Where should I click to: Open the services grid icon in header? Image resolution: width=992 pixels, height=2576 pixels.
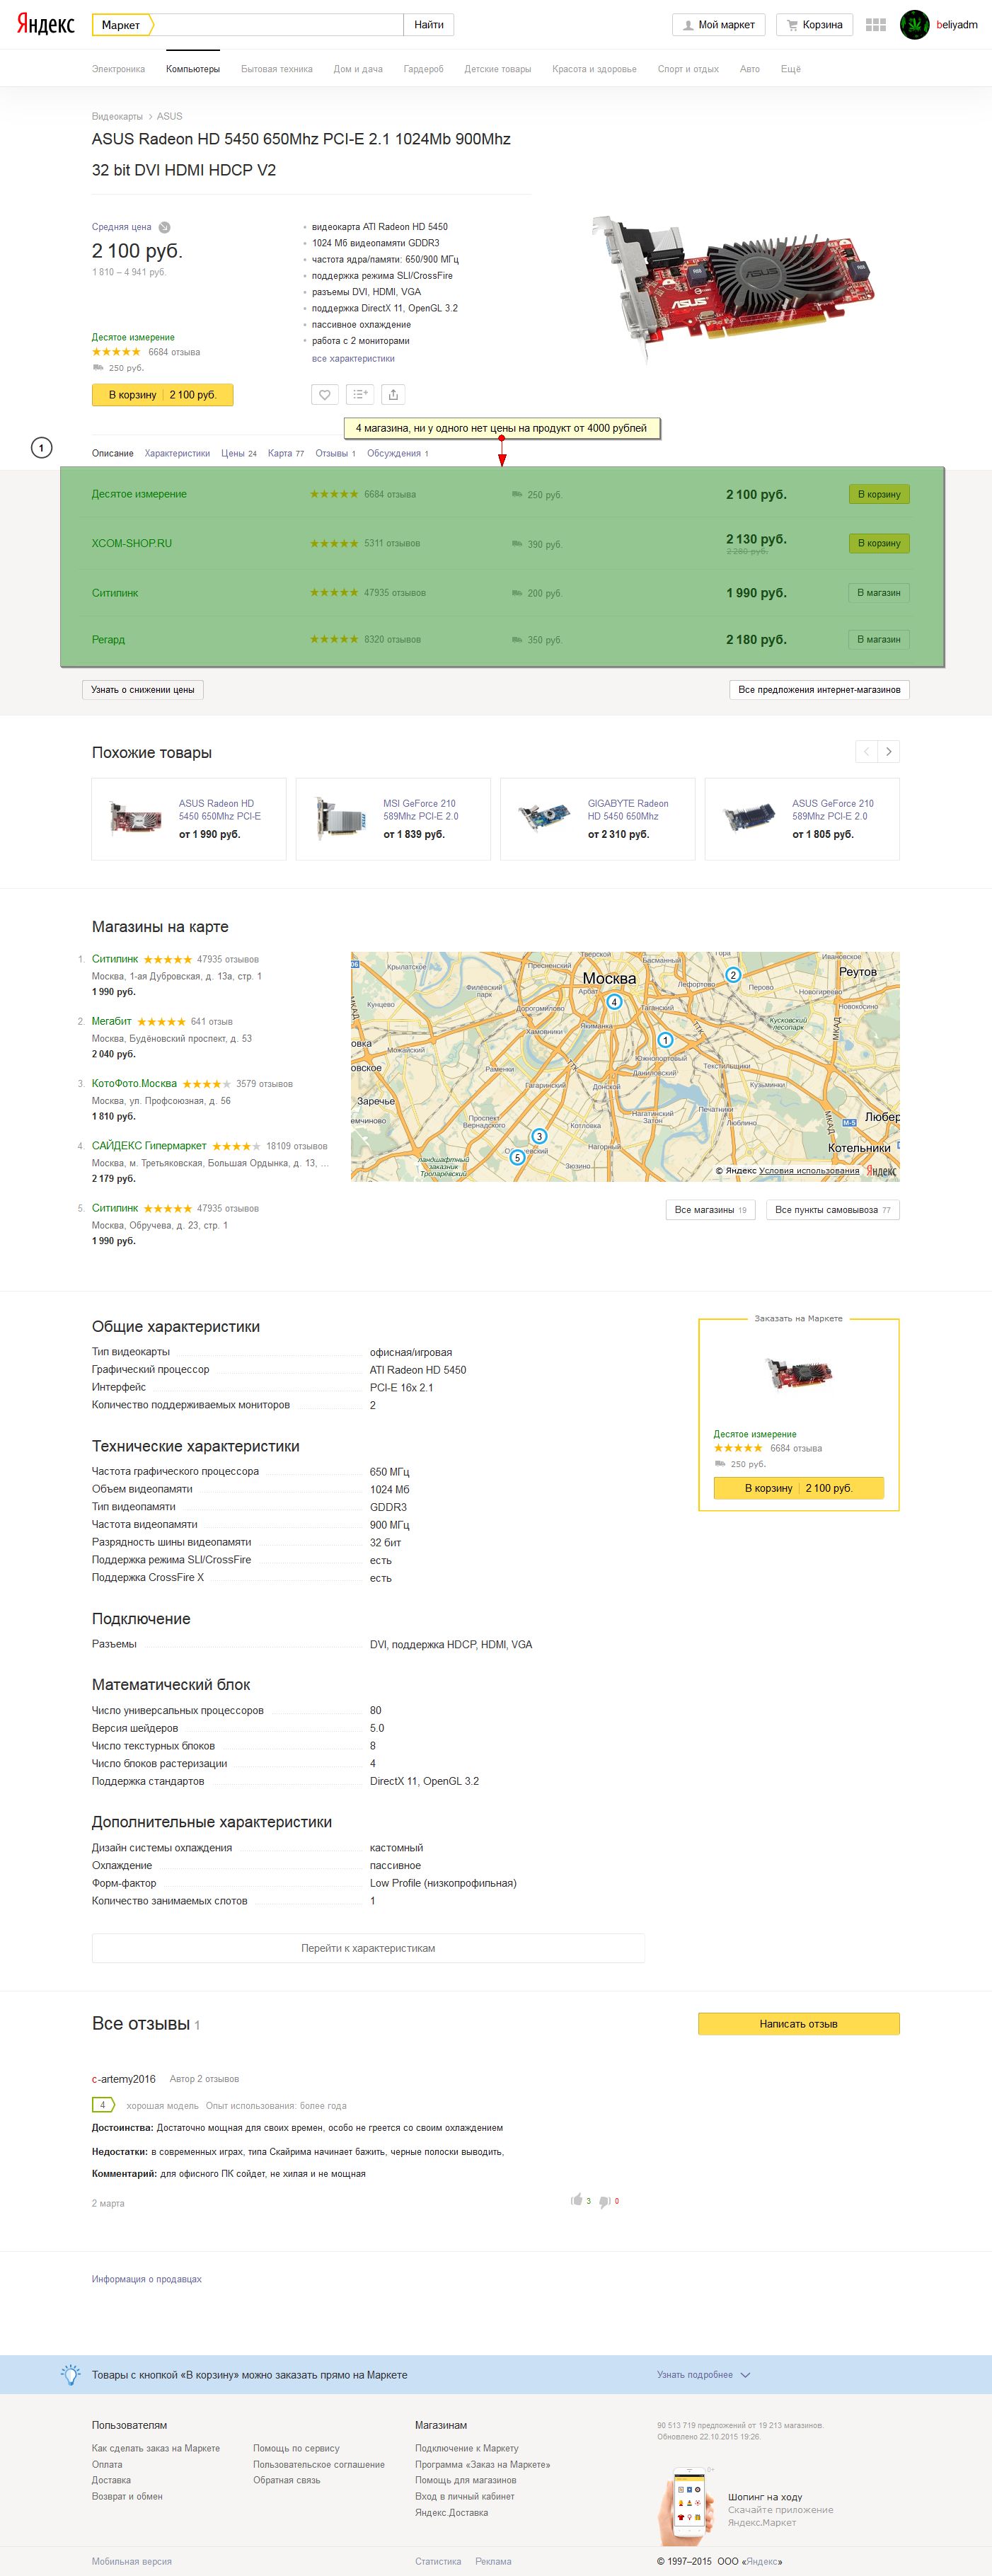(x=876, y=25)
